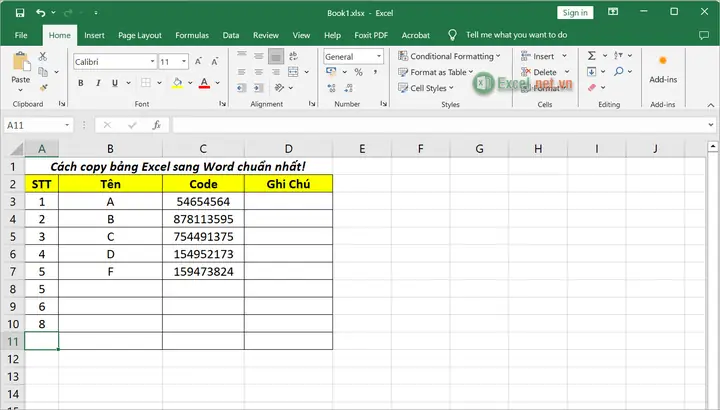Click the Sort & Filter icon
Image resolution: width=720 pixels, height=410 pixels.
(618, 56)
